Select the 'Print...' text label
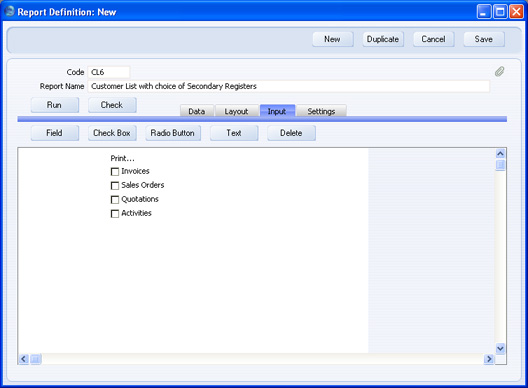Viewport: 528px width, 388px height. click(x=122, y=158)
